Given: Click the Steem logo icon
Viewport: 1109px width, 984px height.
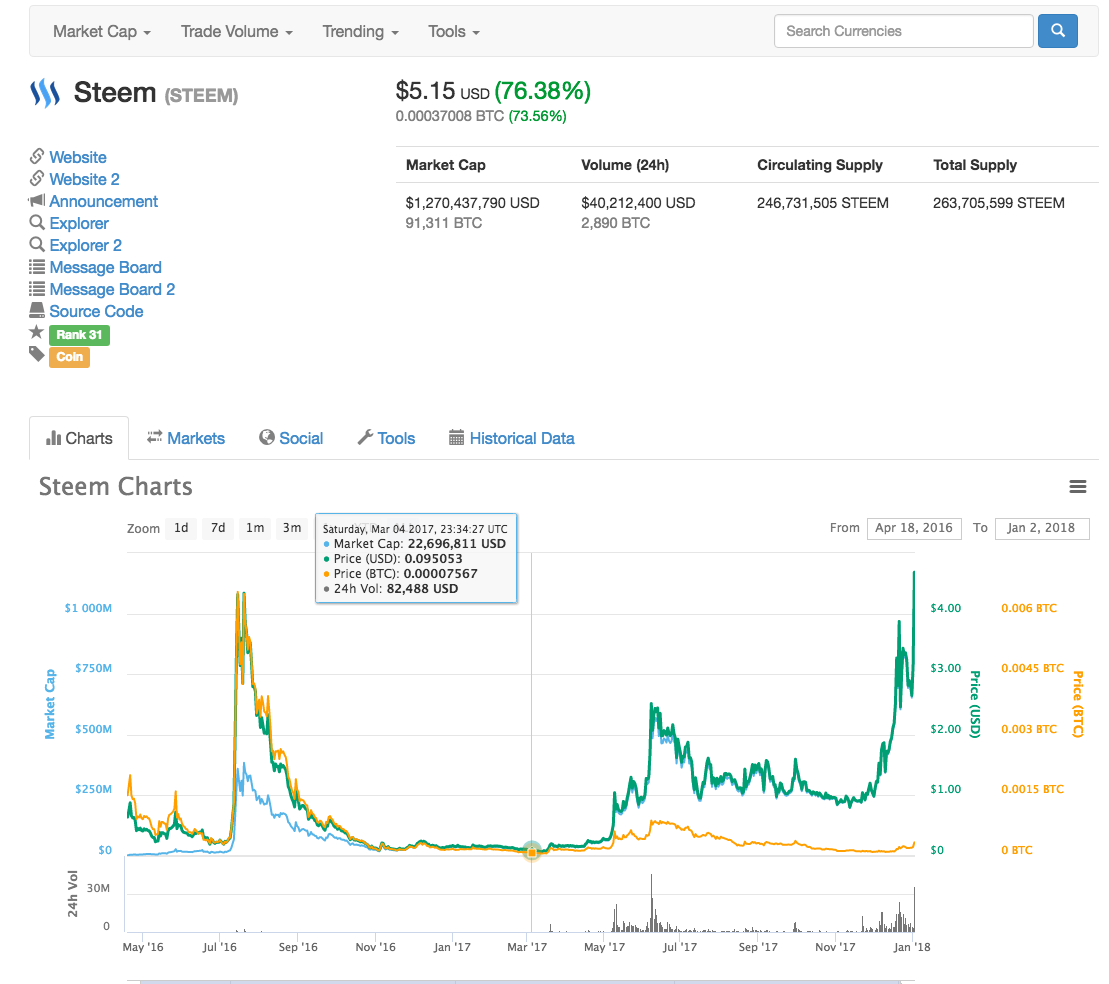Looking at the screenshot, I should [45, 93].
